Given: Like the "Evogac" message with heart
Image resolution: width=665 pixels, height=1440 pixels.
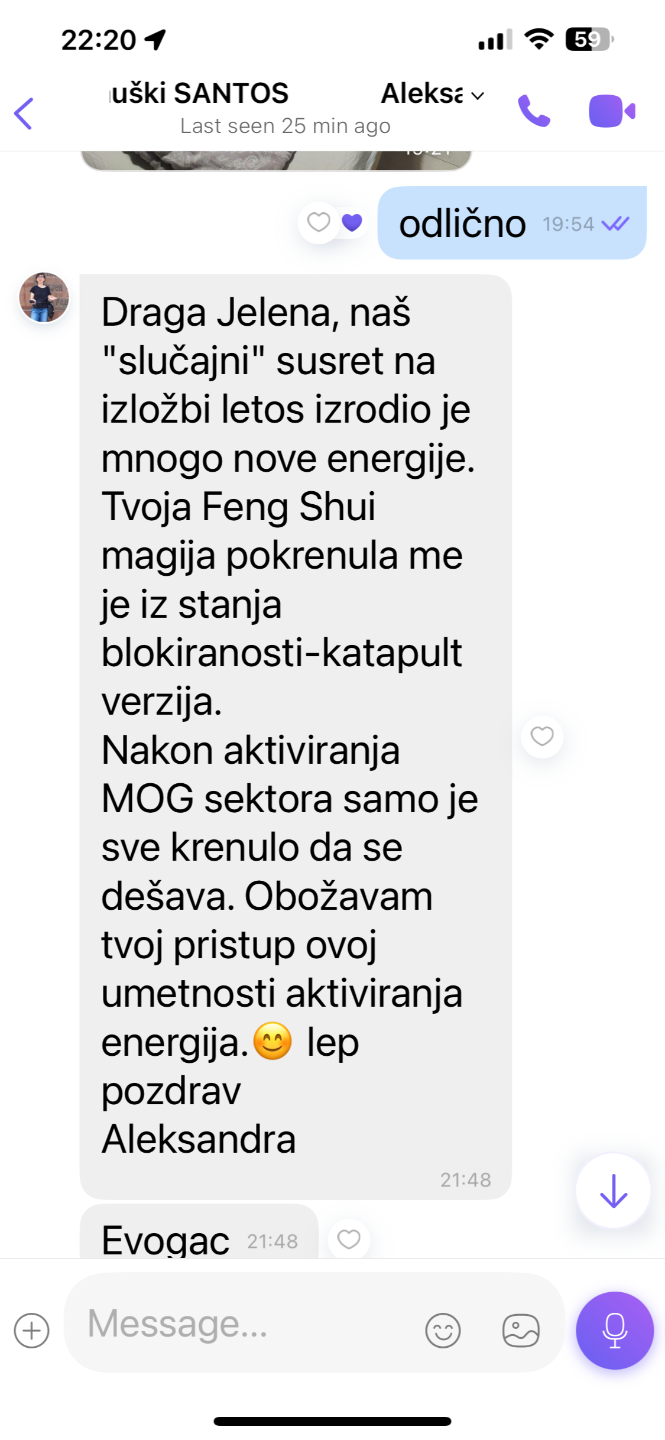Looking at the screenshot, I should (348, 1240).
